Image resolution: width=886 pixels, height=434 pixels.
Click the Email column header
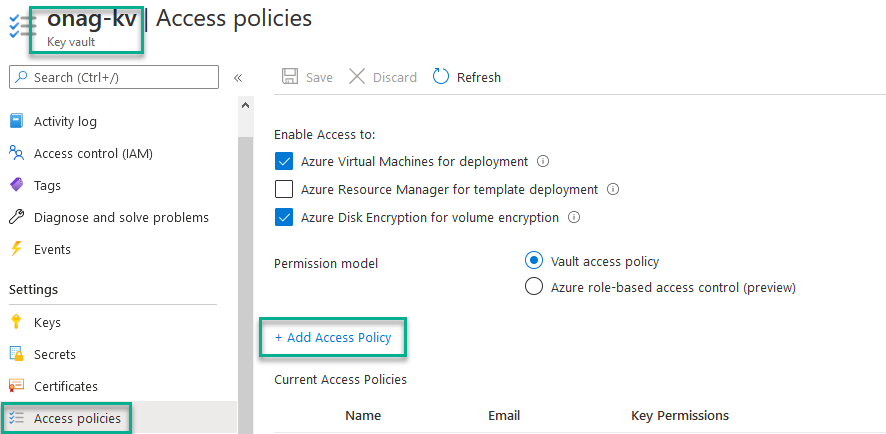504,416
